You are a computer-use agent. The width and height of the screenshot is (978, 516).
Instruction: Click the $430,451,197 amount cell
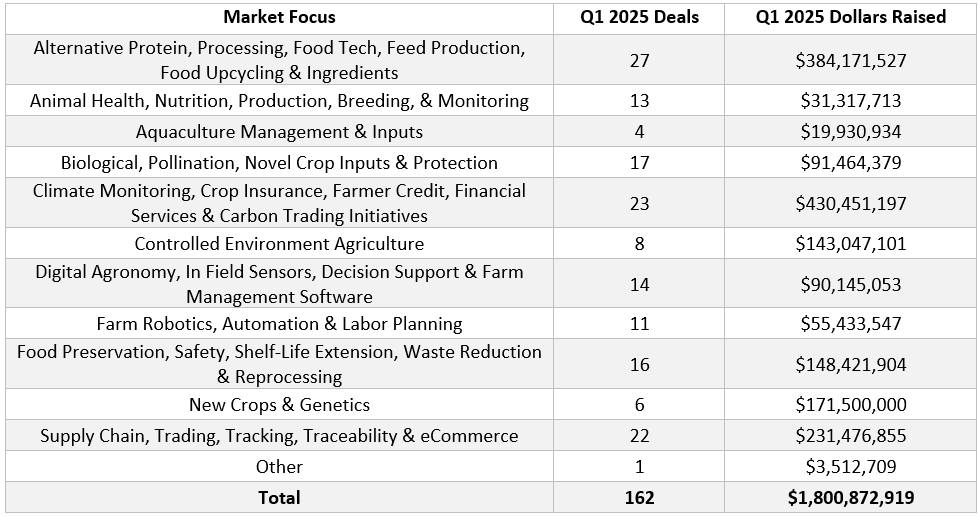coord(851,203)
